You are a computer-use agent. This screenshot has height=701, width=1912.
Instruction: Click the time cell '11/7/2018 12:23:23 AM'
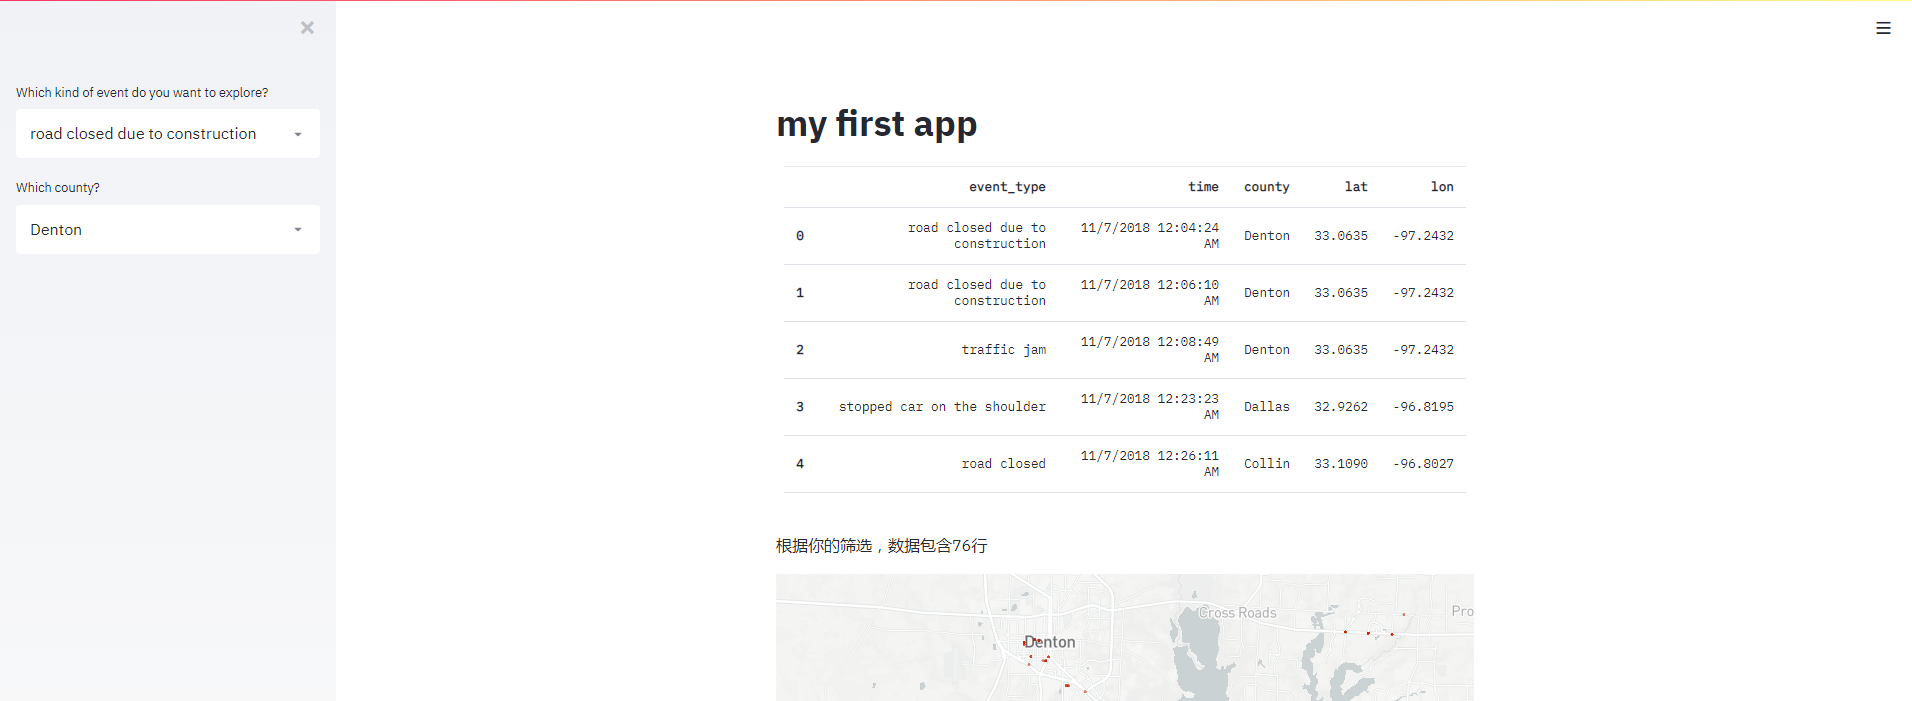point(1149,407)
